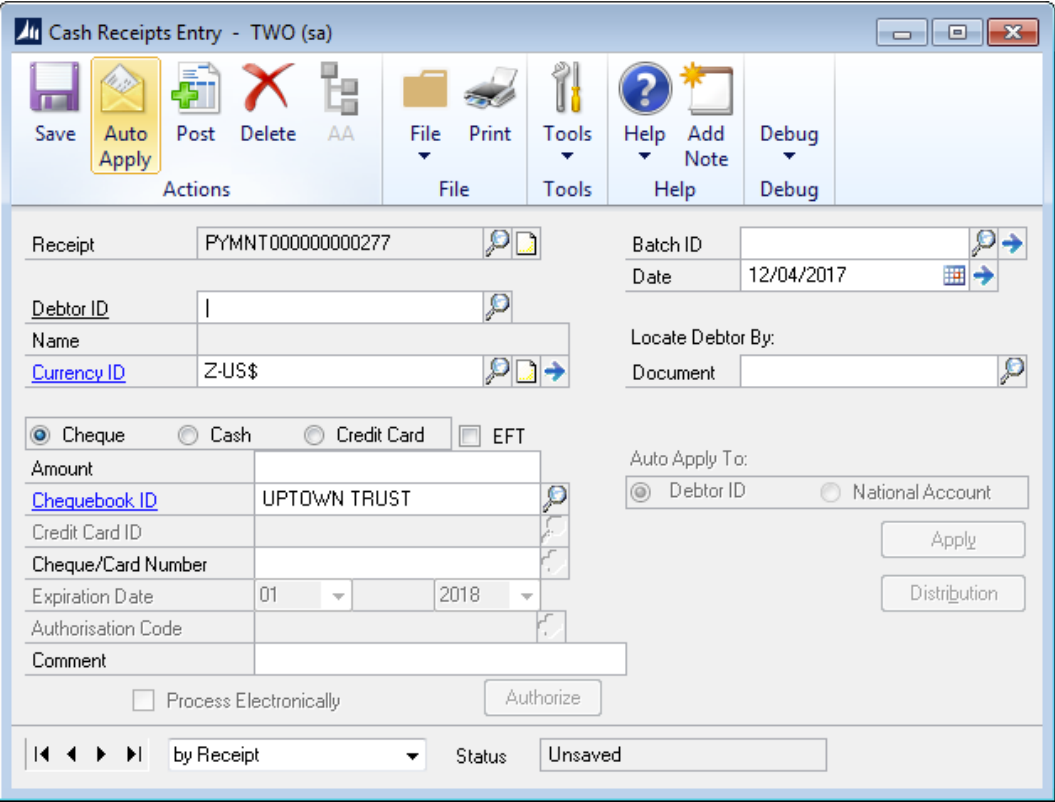Open the Help menu
1055x802 pixels.
[x=644, y=143]
